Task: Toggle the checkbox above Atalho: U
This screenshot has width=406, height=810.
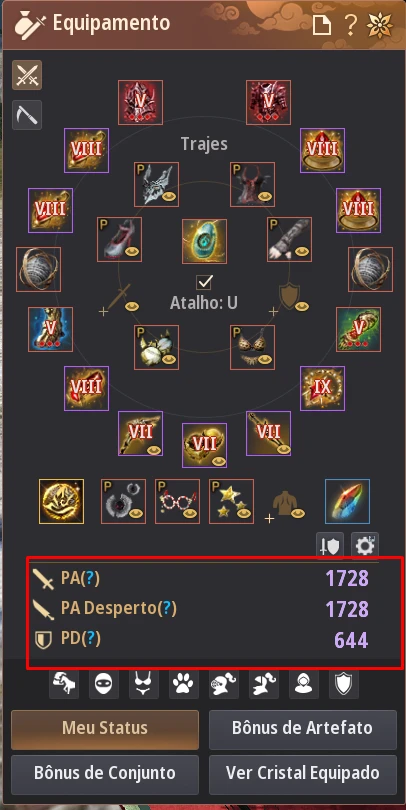Action: pyautogui.click(x=205, y=283)
